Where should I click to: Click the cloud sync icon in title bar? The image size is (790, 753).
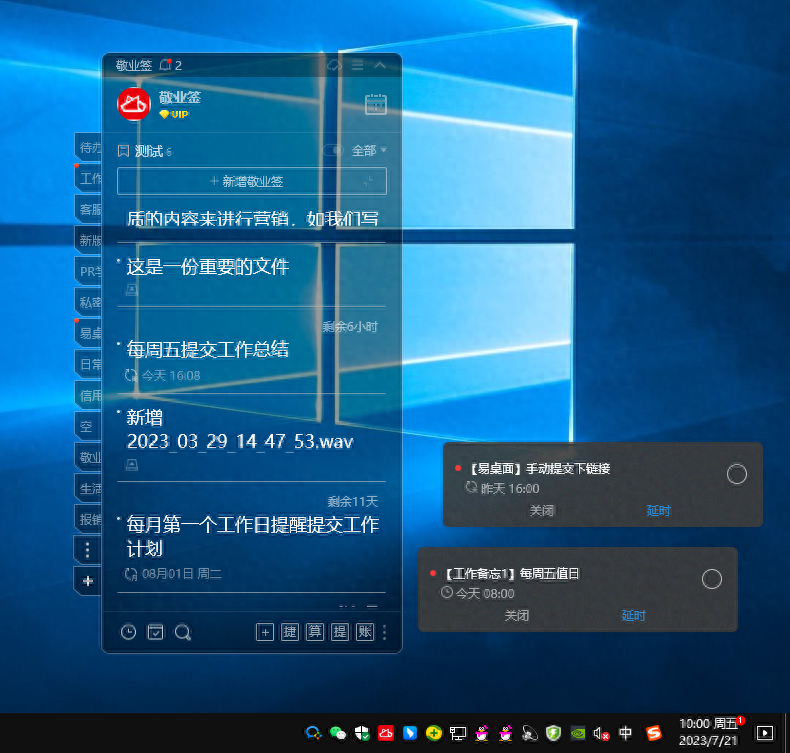(335, 65)
